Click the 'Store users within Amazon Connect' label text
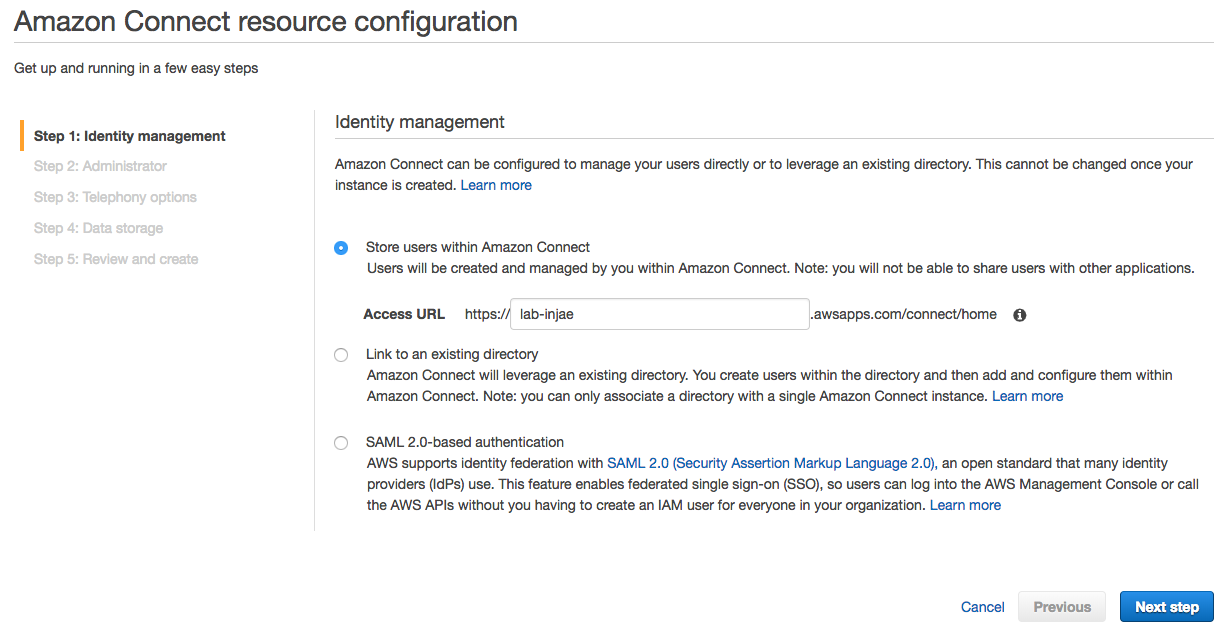 click(x=478, y=247)
